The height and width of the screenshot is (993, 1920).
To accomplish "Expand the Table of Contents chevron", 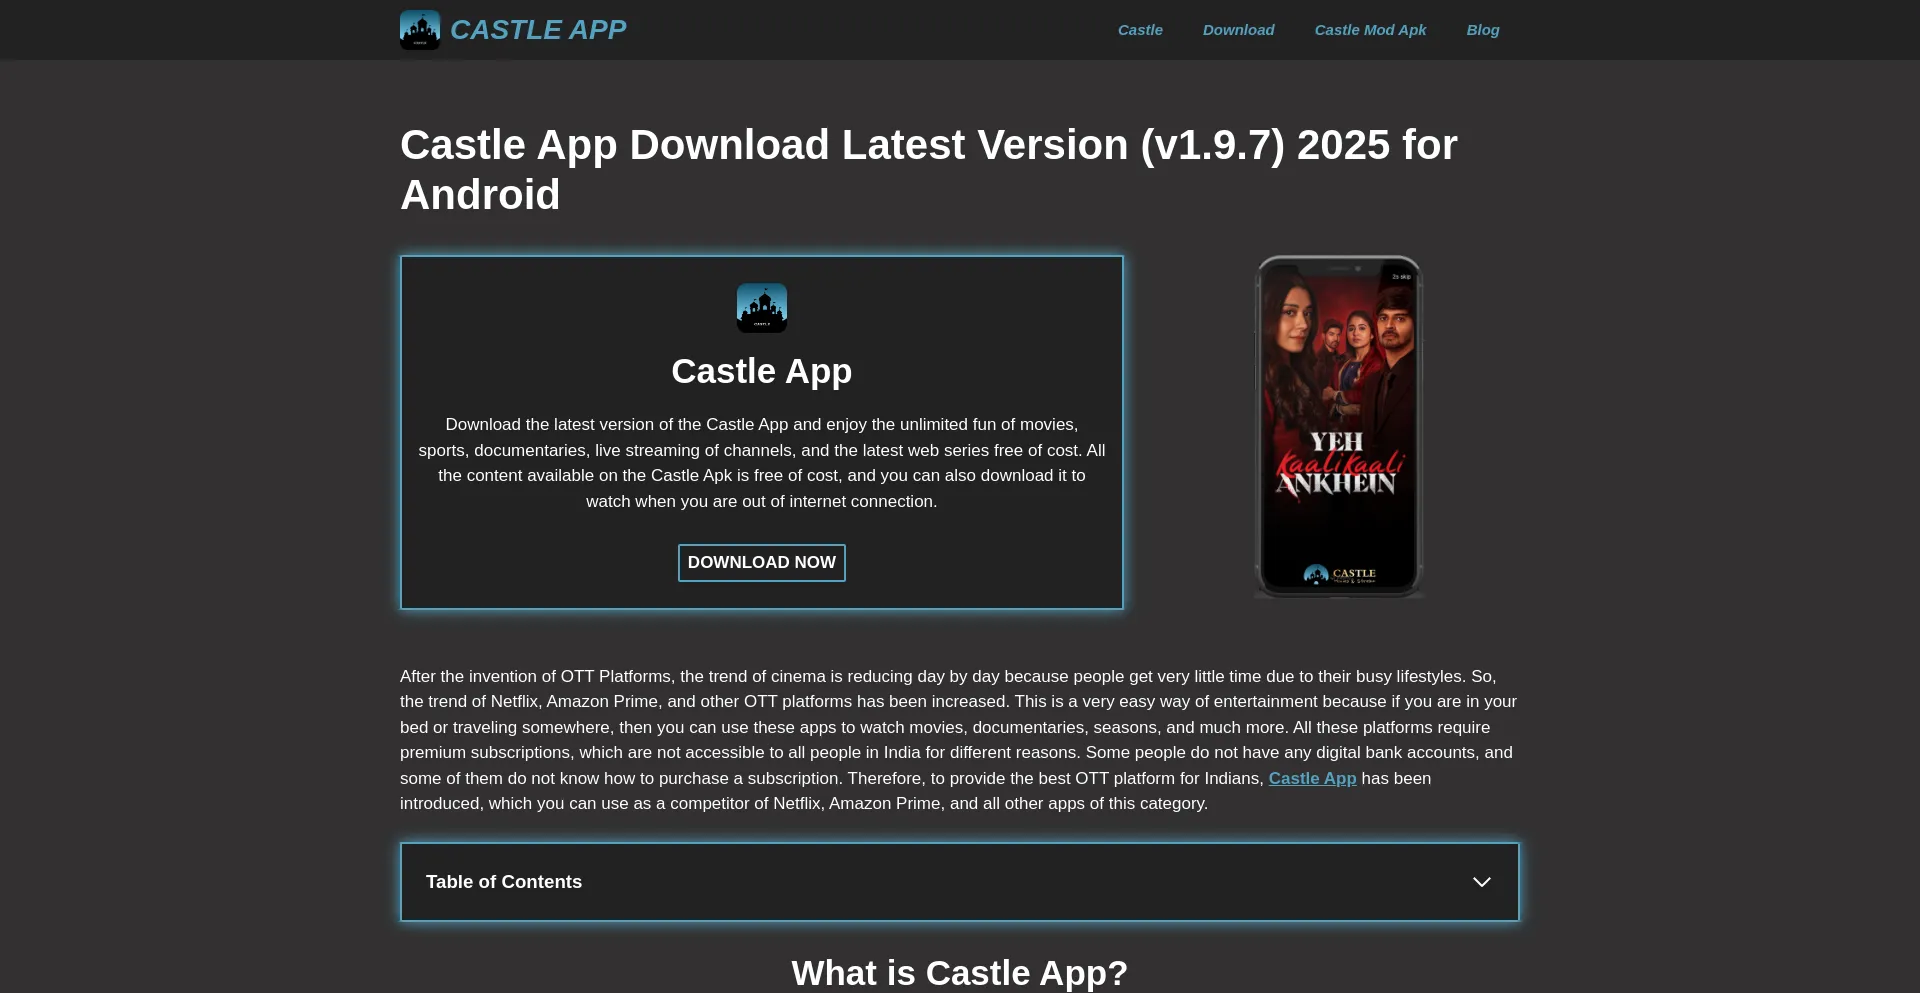I will [x=1482, y=882].
